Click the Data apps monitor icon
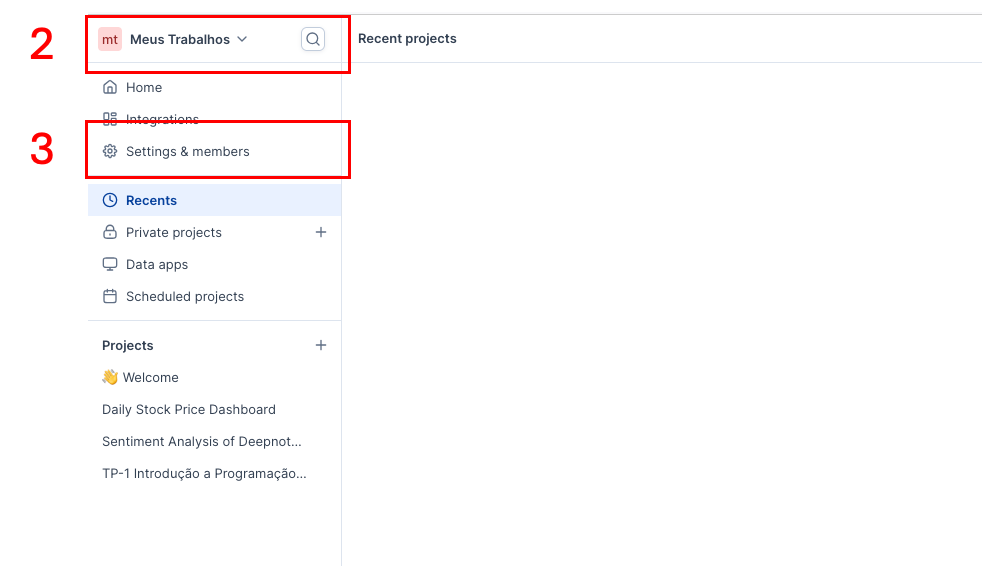 click(110, 264)
